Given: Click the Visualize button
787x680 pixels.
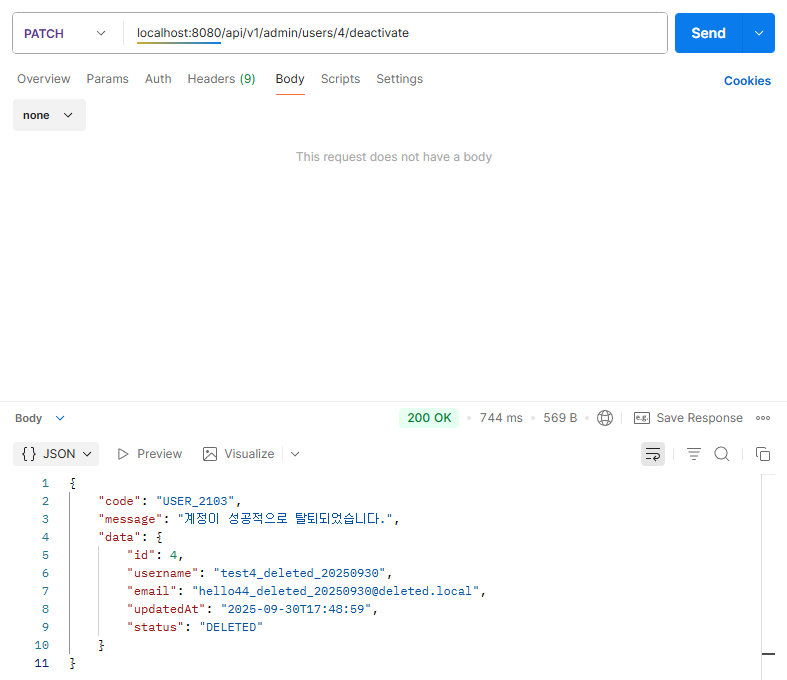Looking at the screenshot, I should pyautogui.click(x=238, y=454).
